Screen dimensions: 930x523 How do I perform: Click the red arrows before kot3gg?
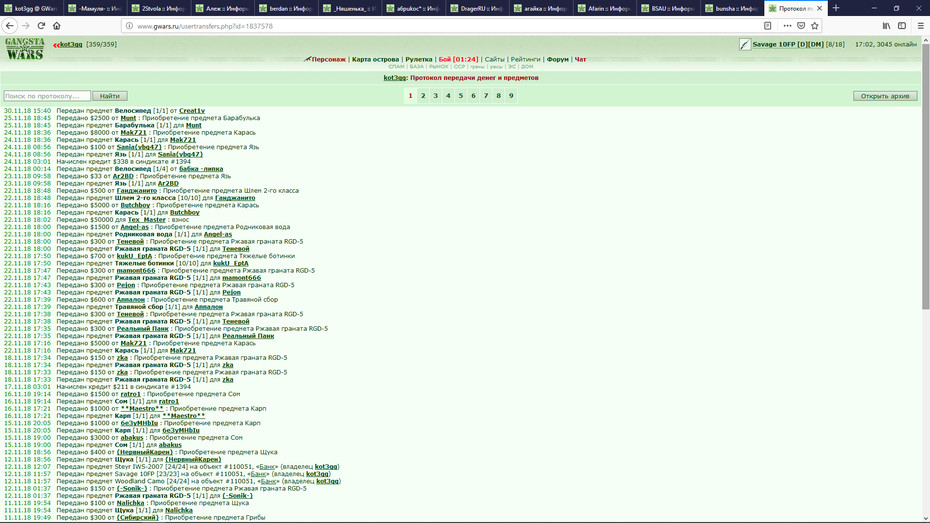pyautogui.click(x=56, y=45)
